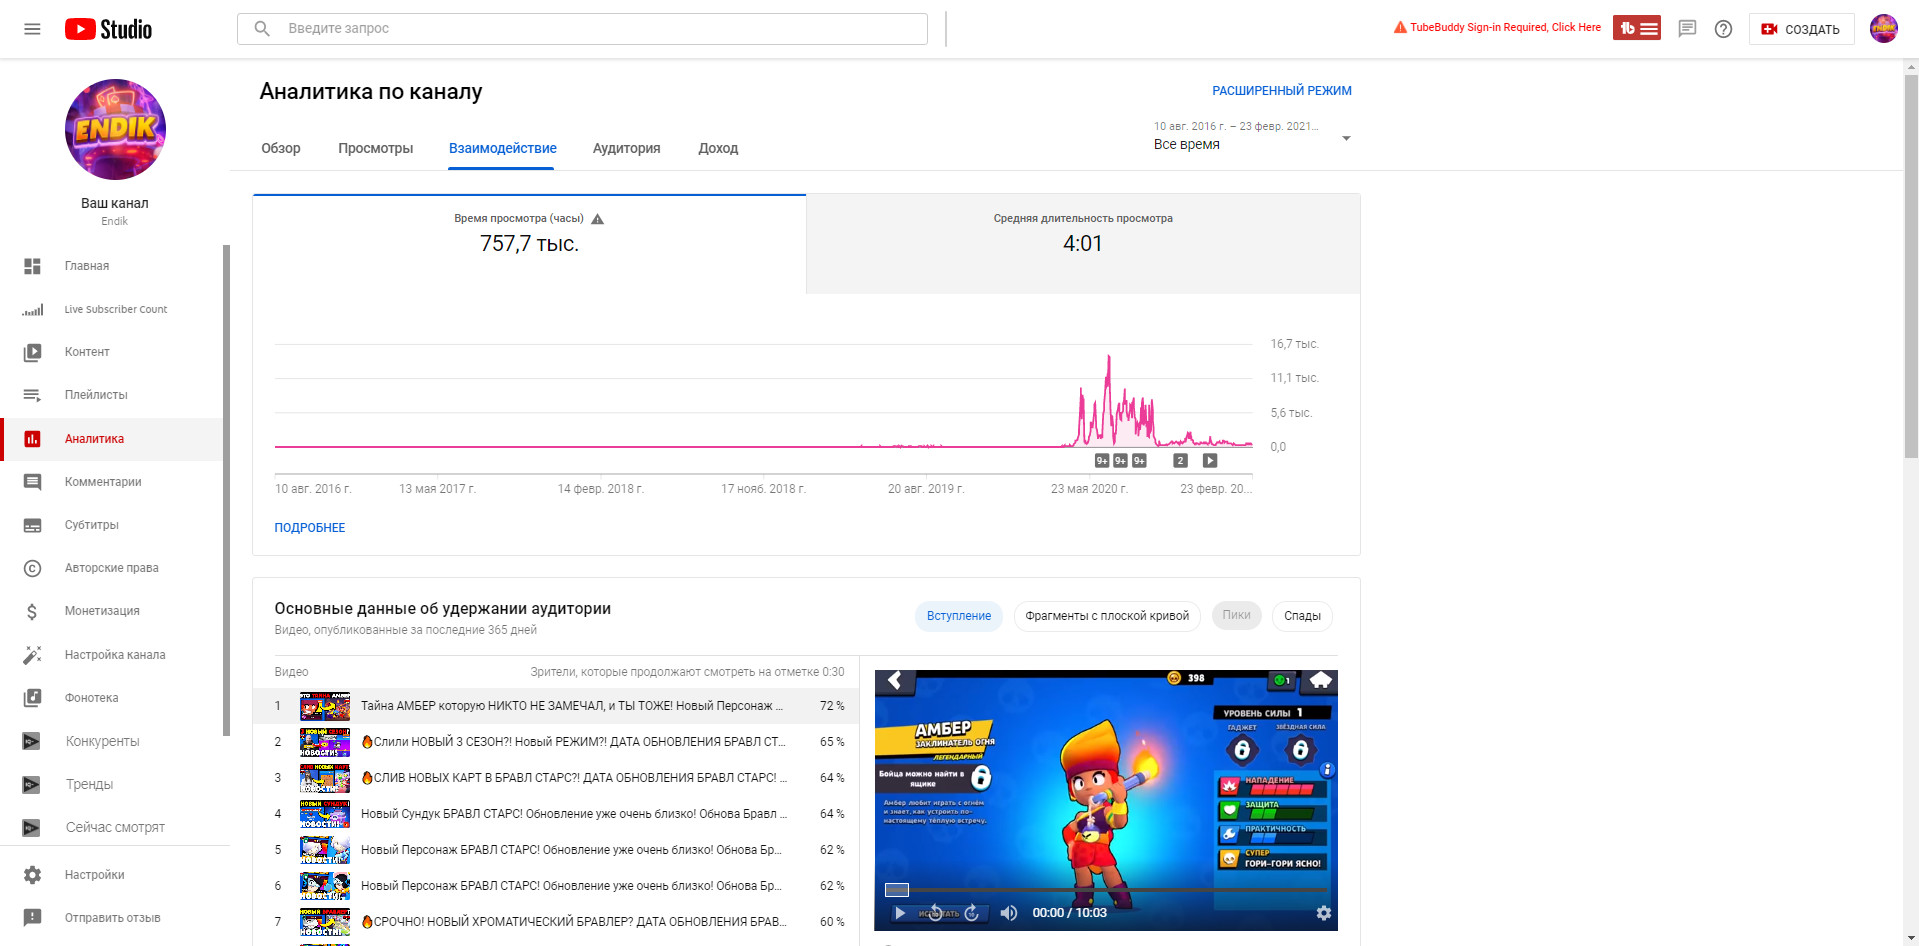Viewport: 1919px width, 946px height.
Task: Select the Вступление chip
Action: click(x=958, y=616)
